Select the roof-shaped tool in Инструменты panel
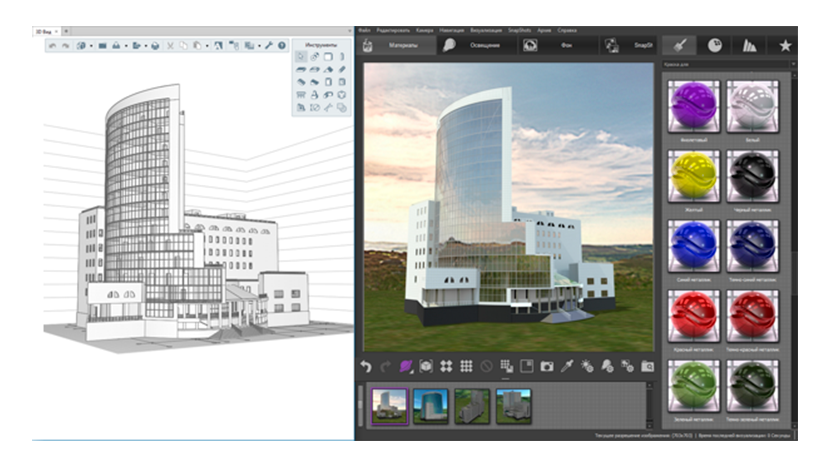 pyautogui.click(x=328, y=69)
